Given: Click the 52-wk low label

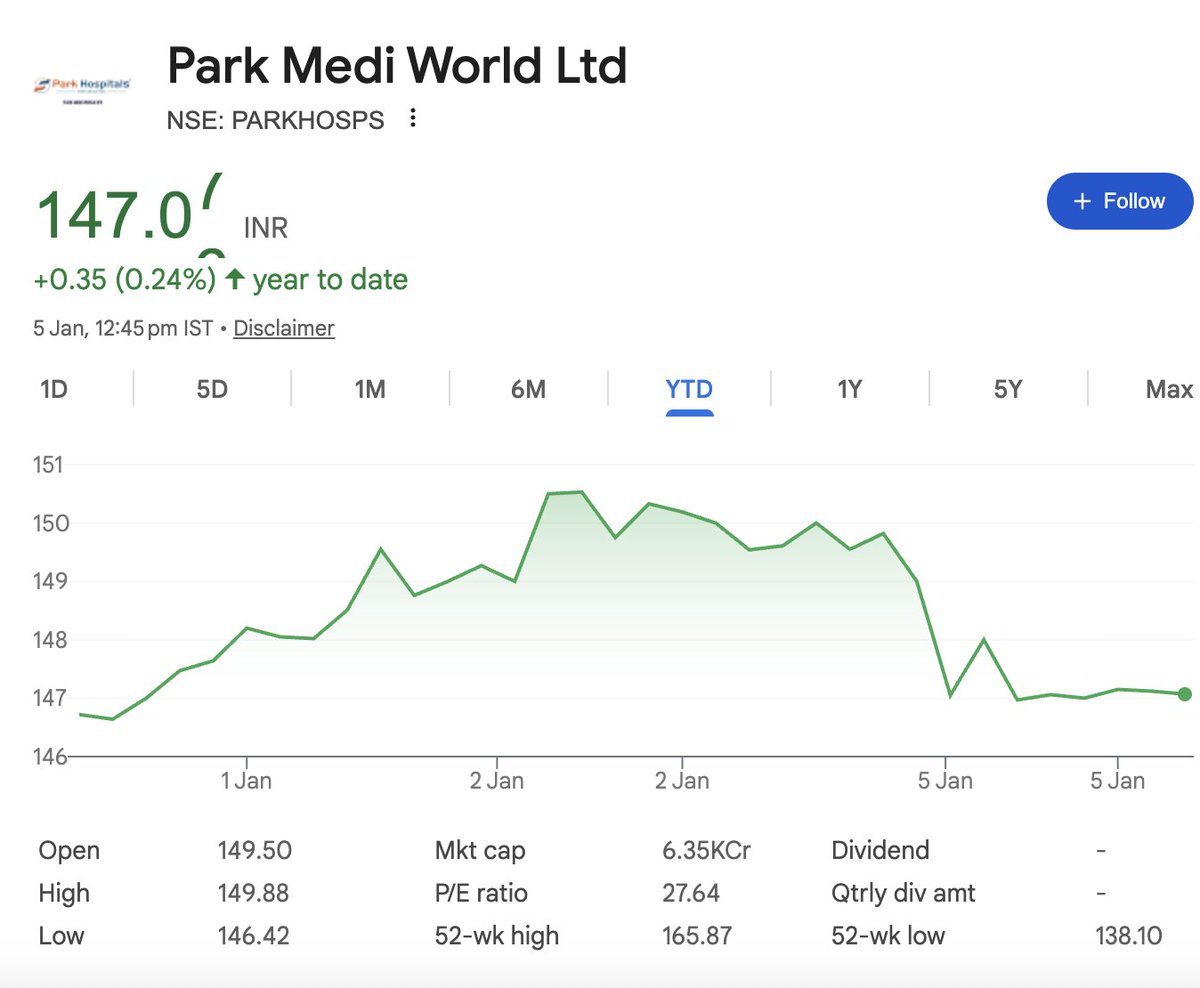Looking at the screenshot, I should pyautogui.click(x=888, y=936).
